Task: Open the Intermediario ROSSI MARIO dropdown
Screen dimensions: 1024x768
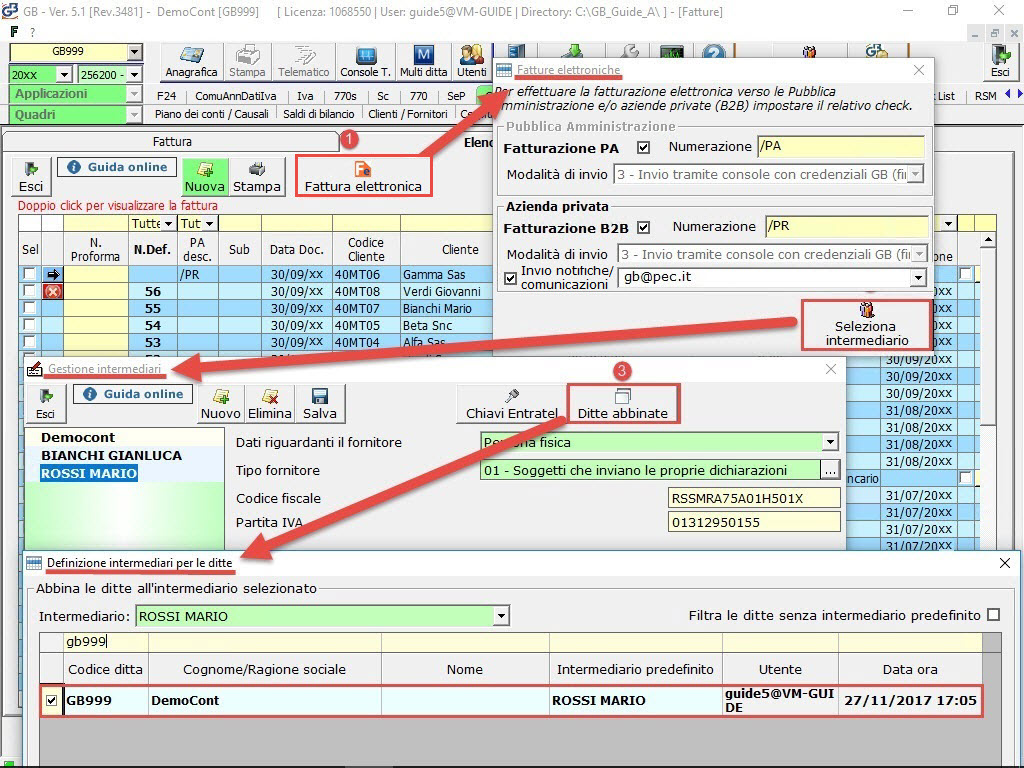Action: tap(501, 616)
